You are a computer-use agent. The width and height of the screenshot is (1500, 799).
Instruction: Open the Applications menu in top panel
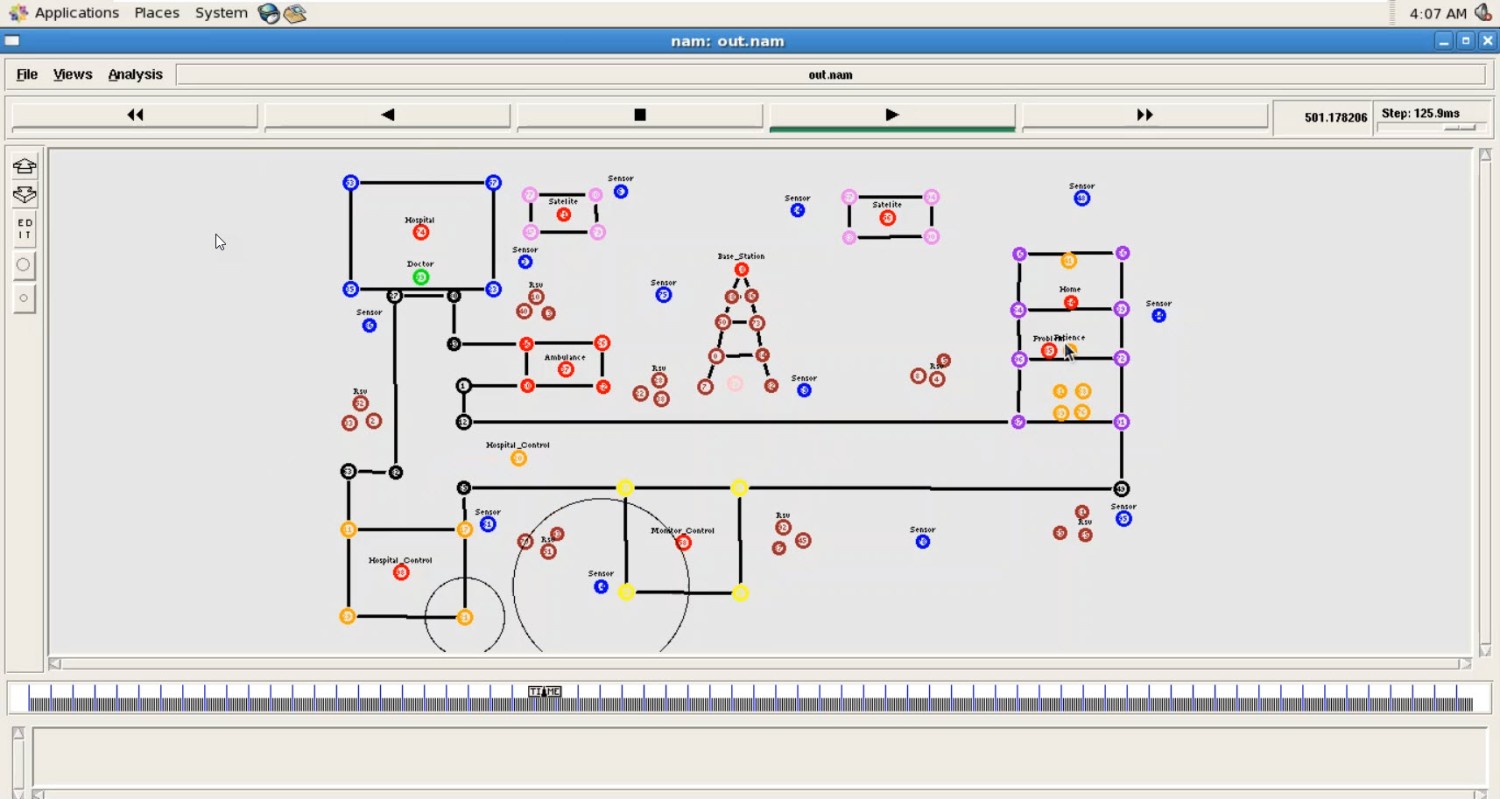pyautogui.click(x=76, y=13)
